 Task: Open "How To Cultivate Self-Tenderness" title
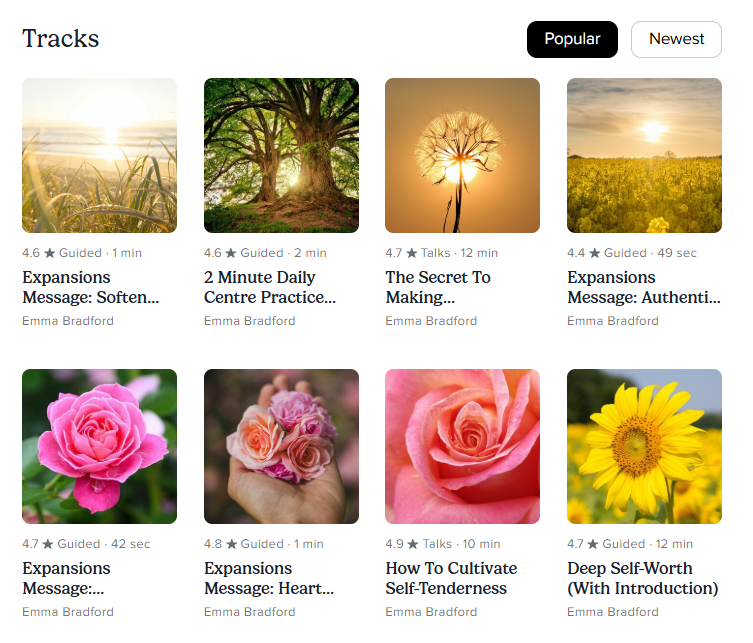(451, 578)
